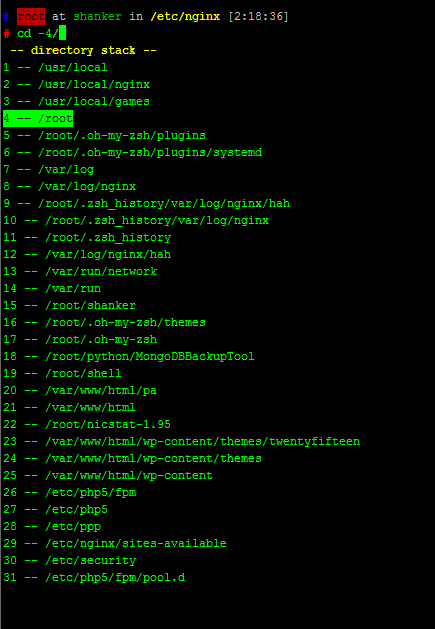The image size is (435, 629).
Task: Click entry 31 /etc/php5/fpm/pool.d
Action: 94,577
